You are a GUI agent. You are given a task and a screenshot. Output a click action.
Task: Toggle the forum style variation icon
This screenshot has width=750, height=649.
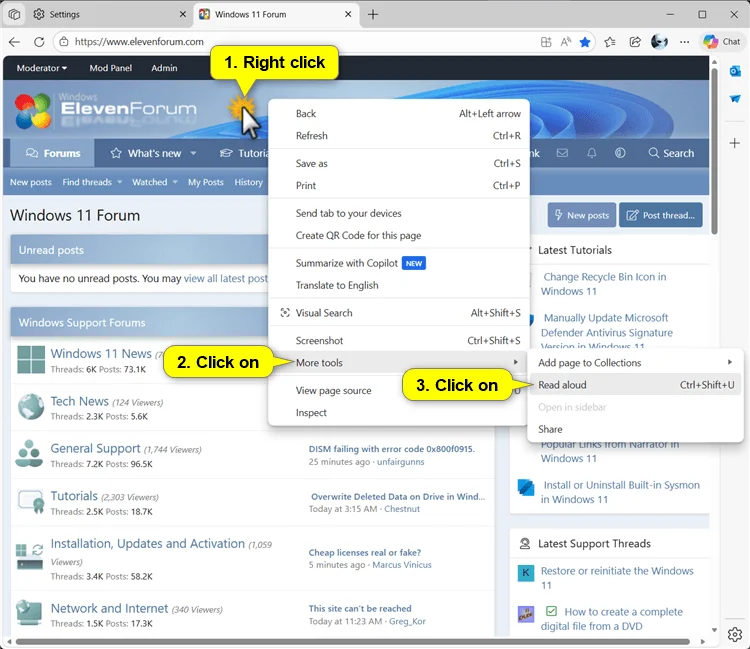click(x=620, y=153)
